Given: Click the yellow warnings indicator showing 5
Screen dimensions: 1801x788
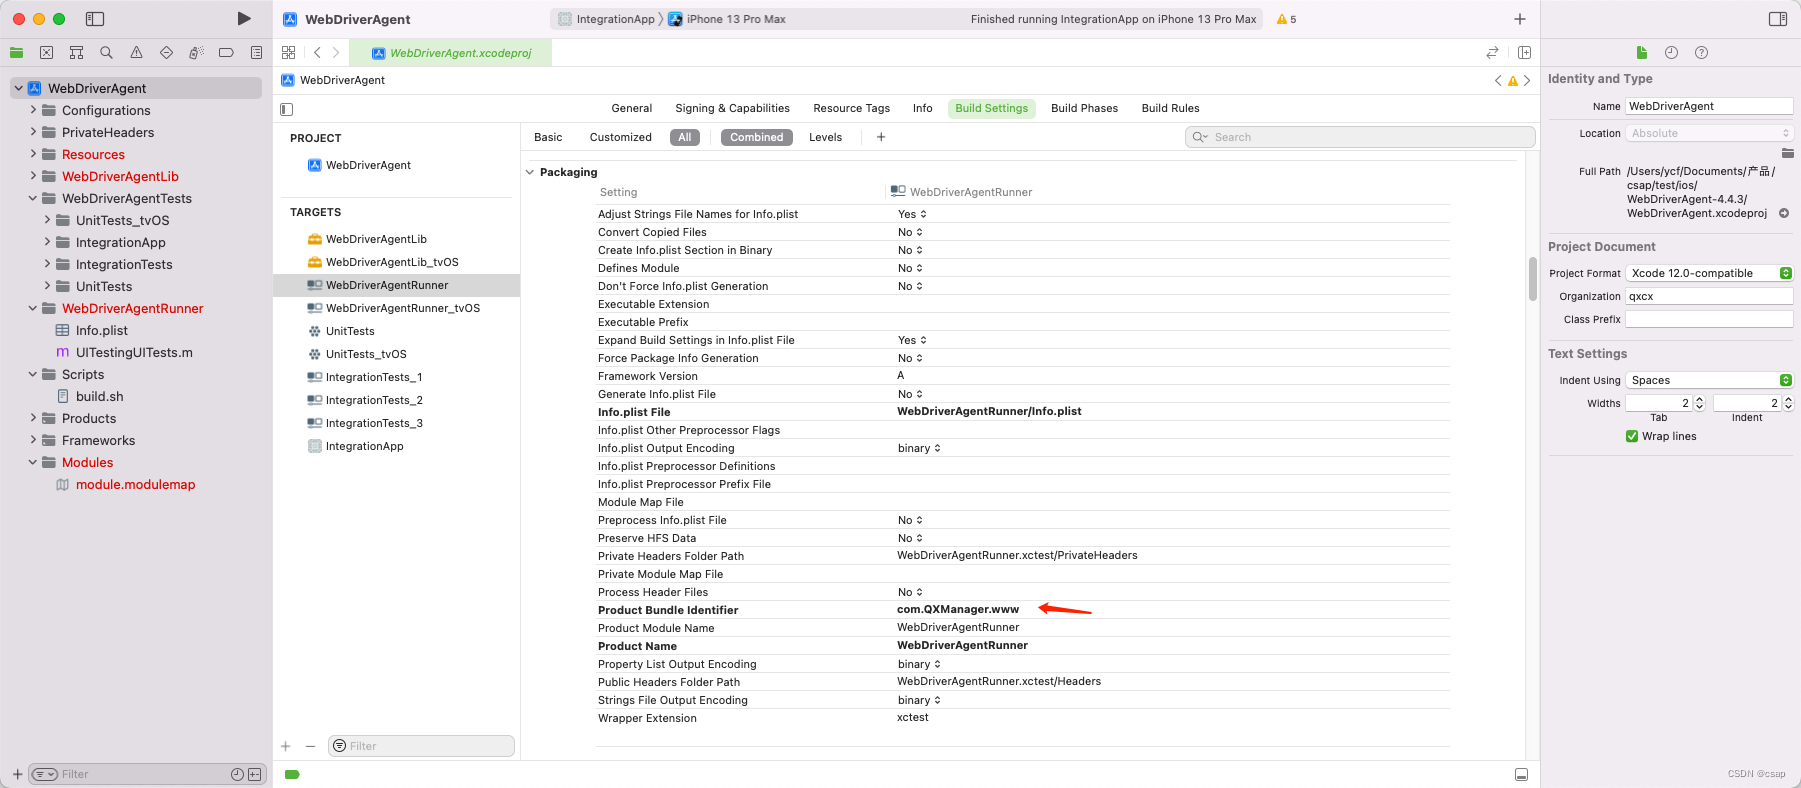Looking at the screenshot, I should tap(1286, 19).
